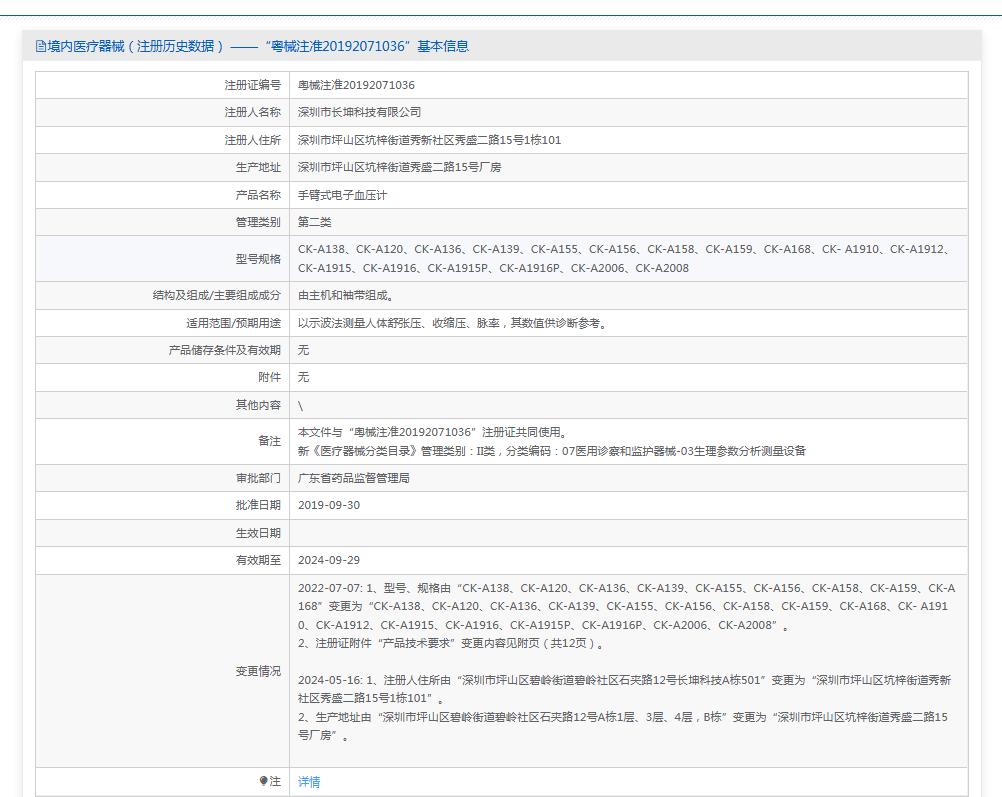The image size is (1002, 797).
Task: Click the page header title bar area
Action: 500,46
